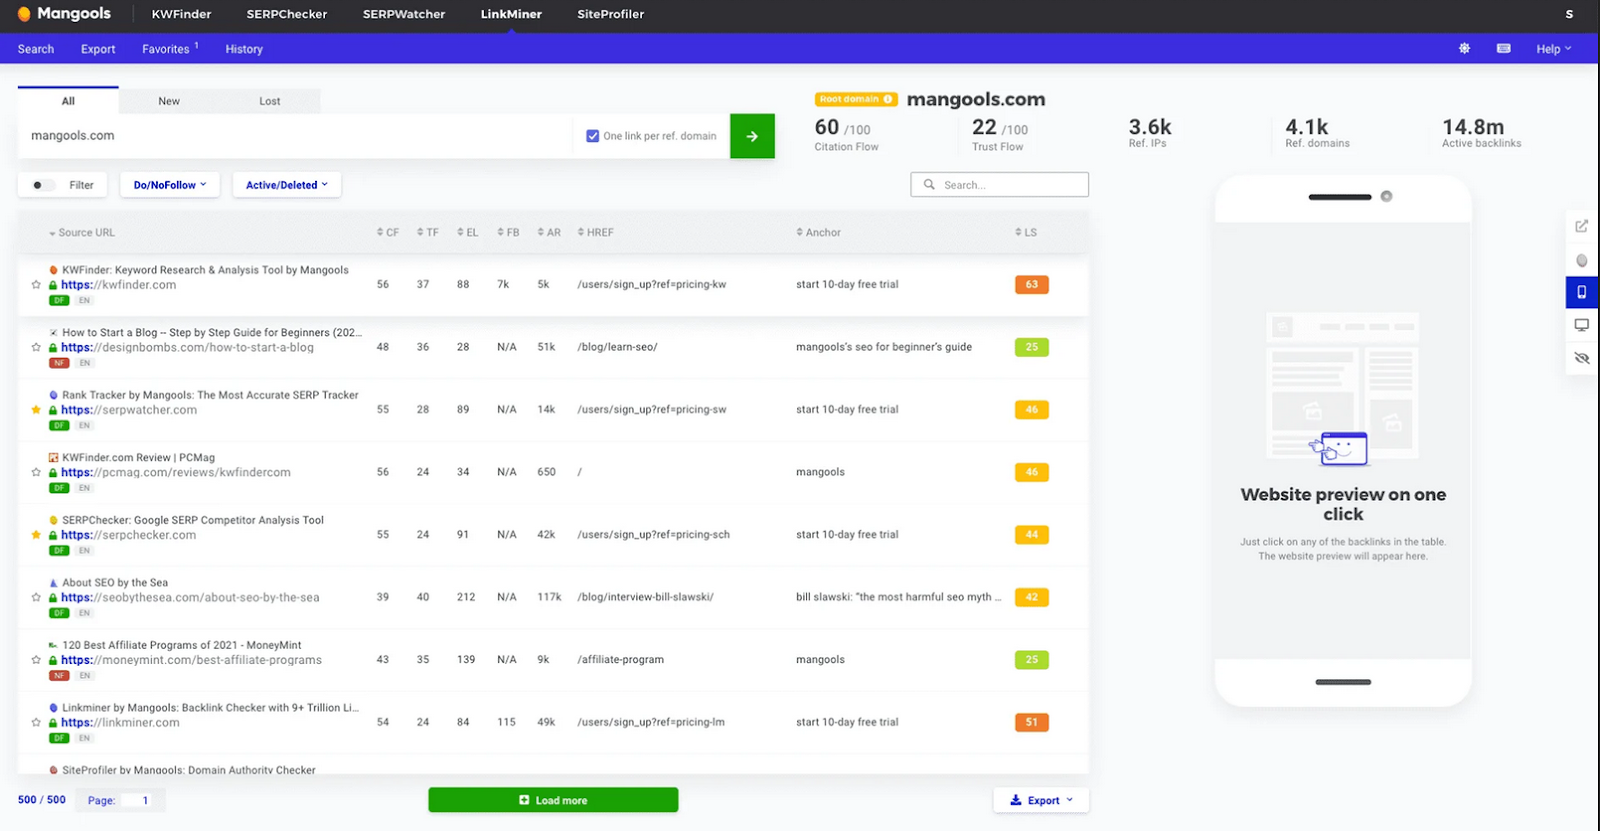Image resolution: width=1600 pixels, height=831 pixels.
Task: Unfavorite the serpwatcher.com starred row
Action: [x=37, y=410]
